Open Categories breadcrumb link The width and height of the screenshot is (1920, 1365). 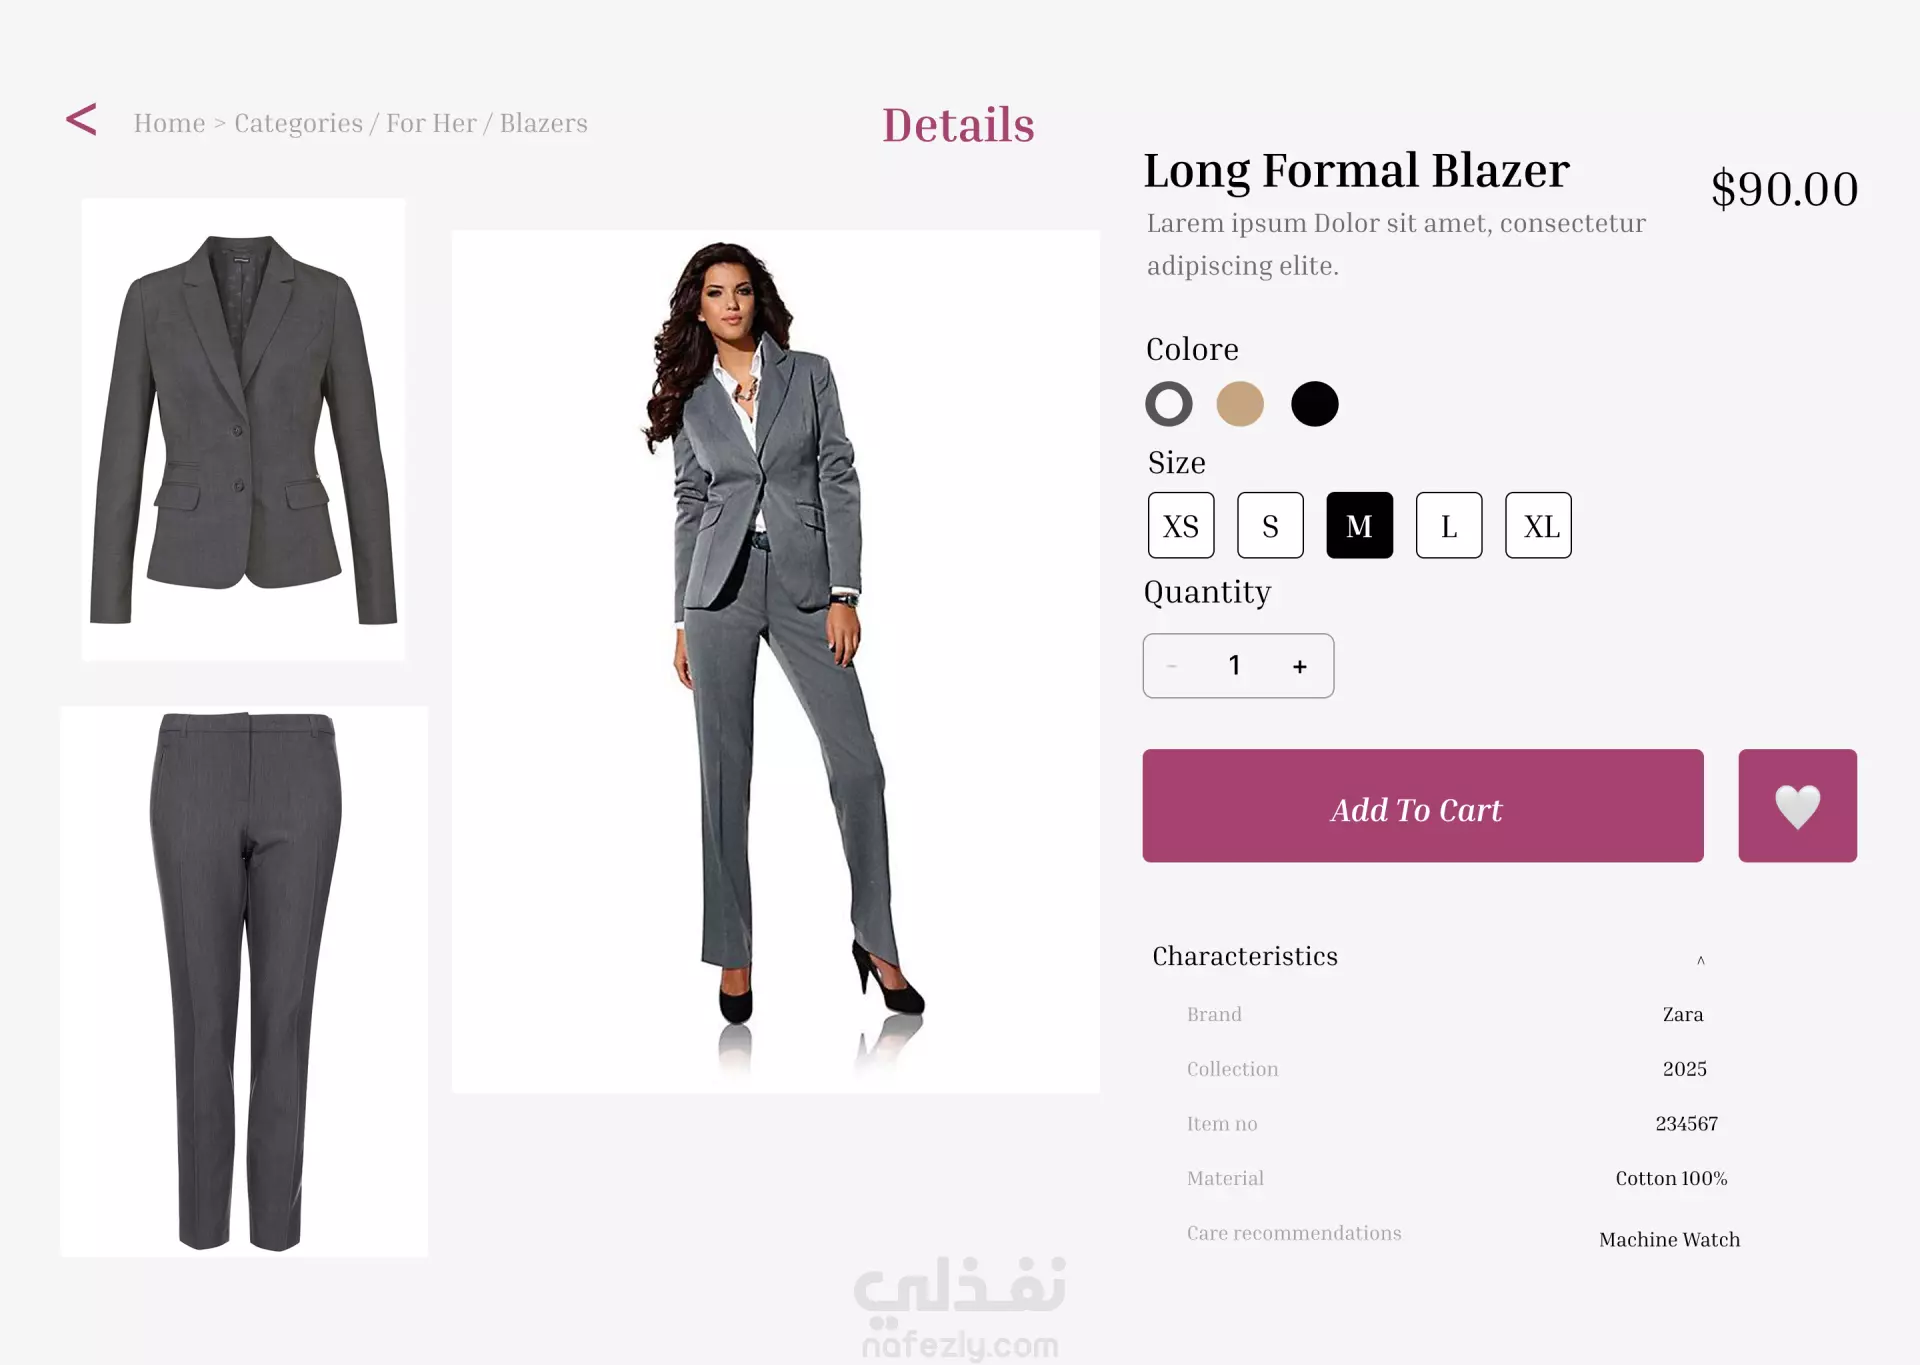298,123
